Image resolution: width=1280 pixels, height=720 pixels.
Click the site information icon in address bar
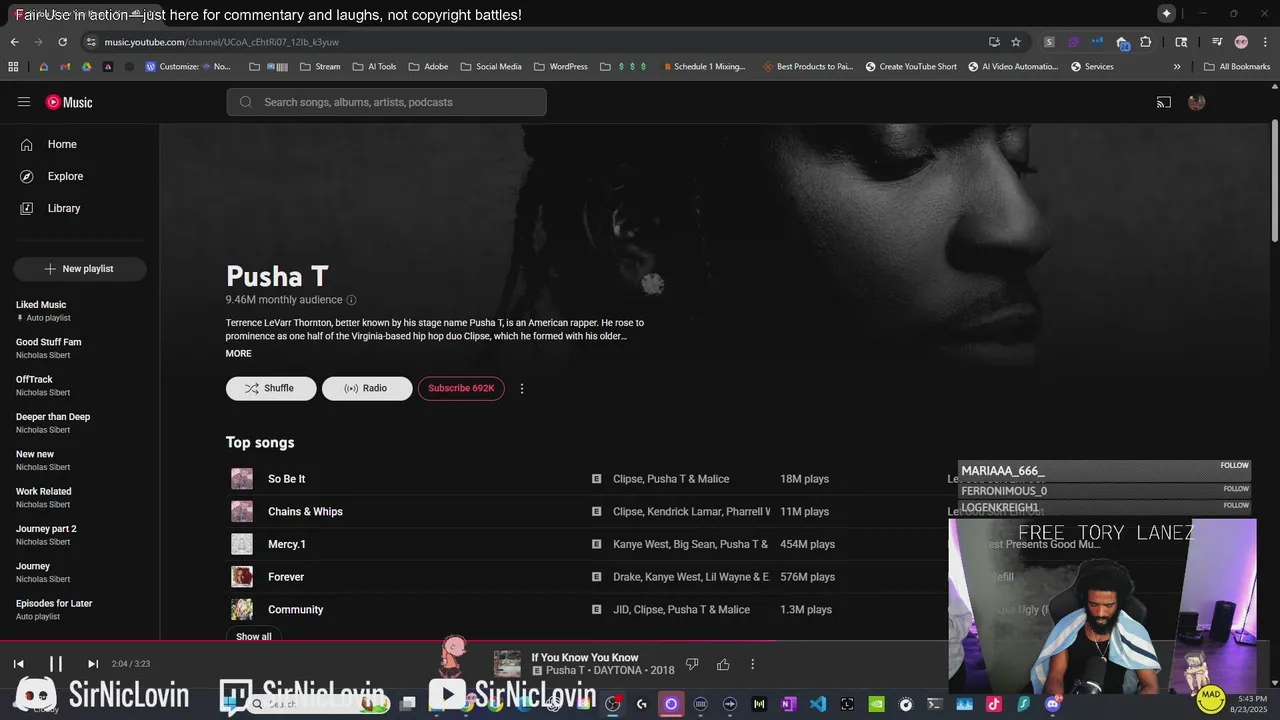(x=91, y=42)
